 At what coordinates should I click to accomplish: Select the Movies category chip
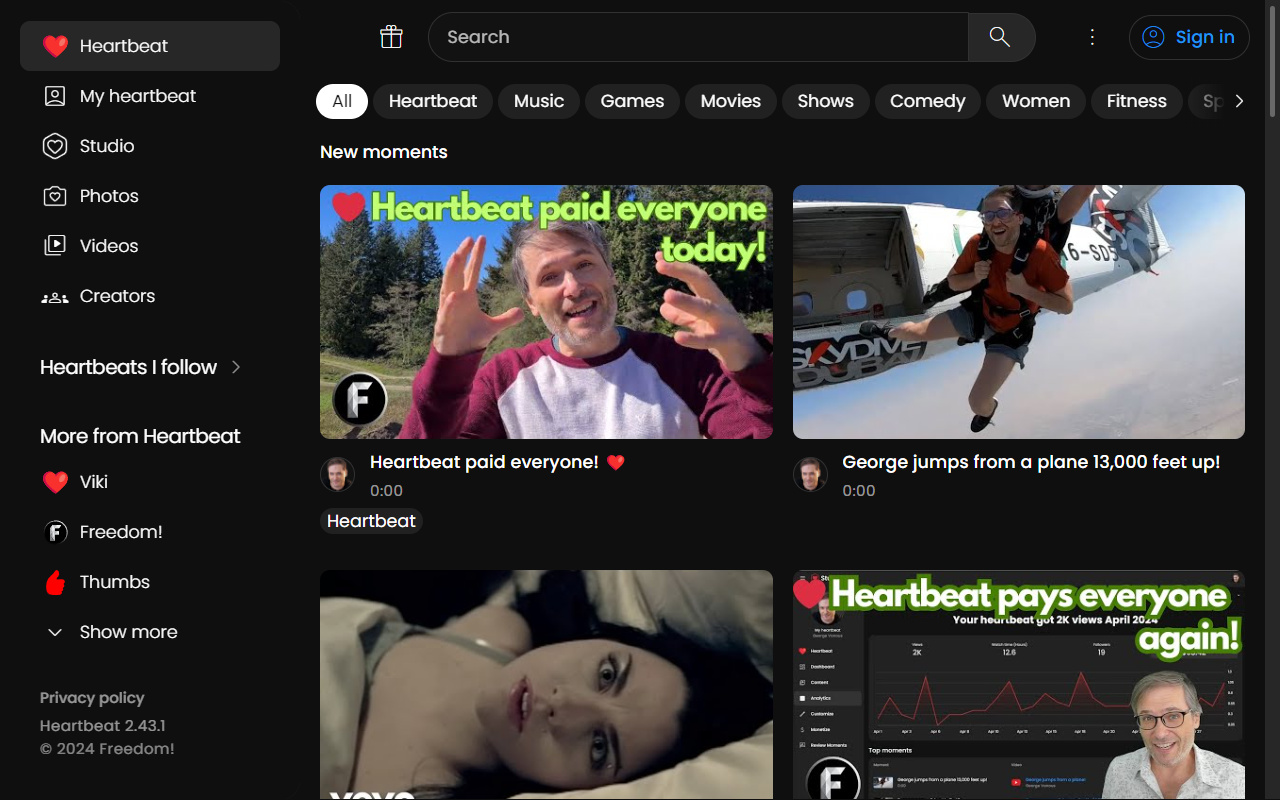(731, 101)
